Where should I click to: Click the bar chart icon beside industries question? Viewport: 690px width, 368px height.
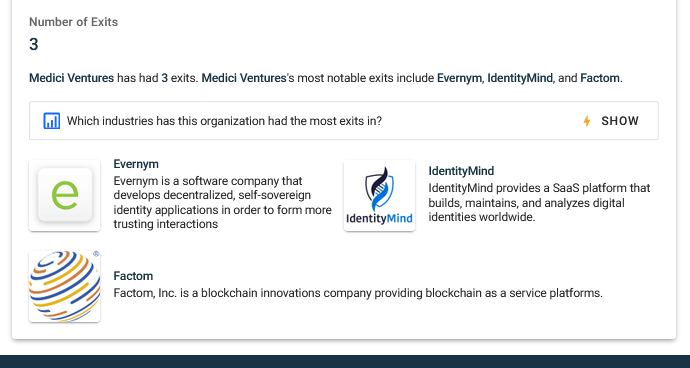pyautogui.click(x=51, y=121)
